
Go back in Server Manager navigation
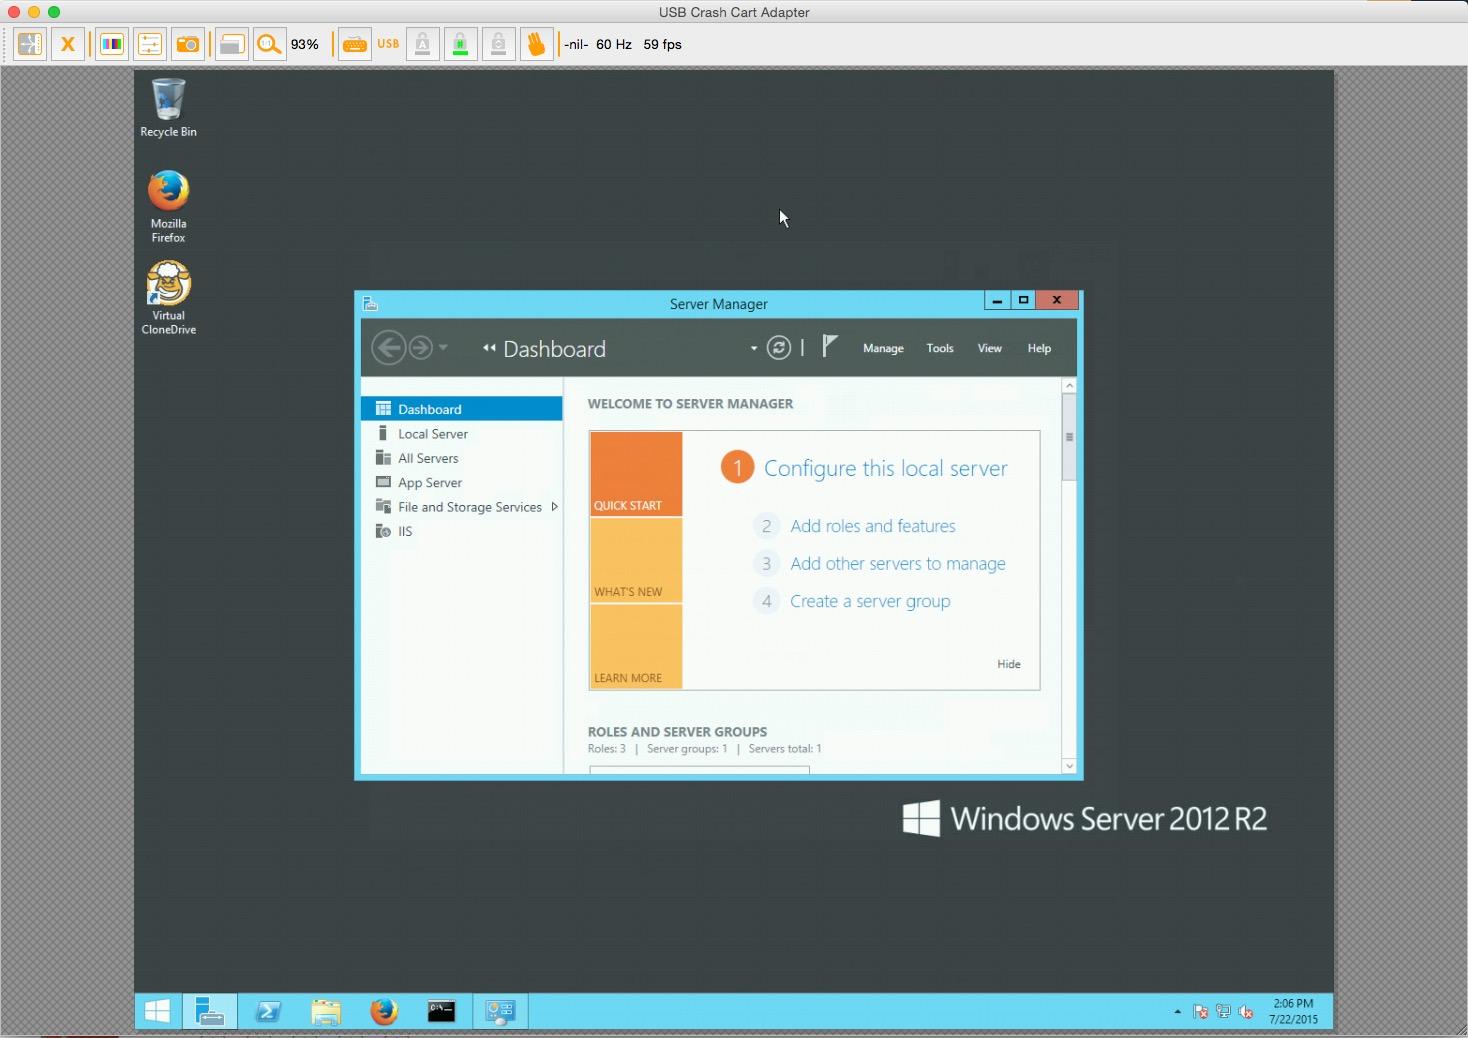pyautogui.click(x=388, y=348)
